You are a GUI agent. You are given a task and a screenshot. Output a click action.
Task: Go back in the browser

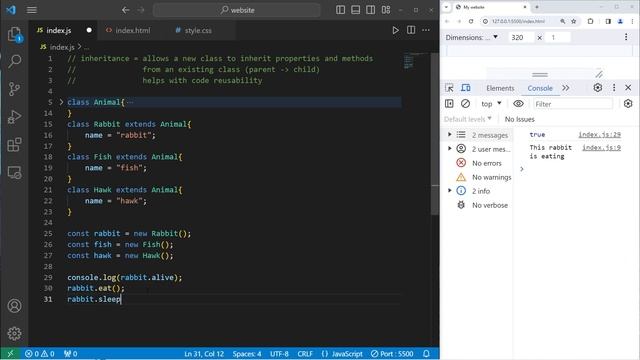click(447, 21)
